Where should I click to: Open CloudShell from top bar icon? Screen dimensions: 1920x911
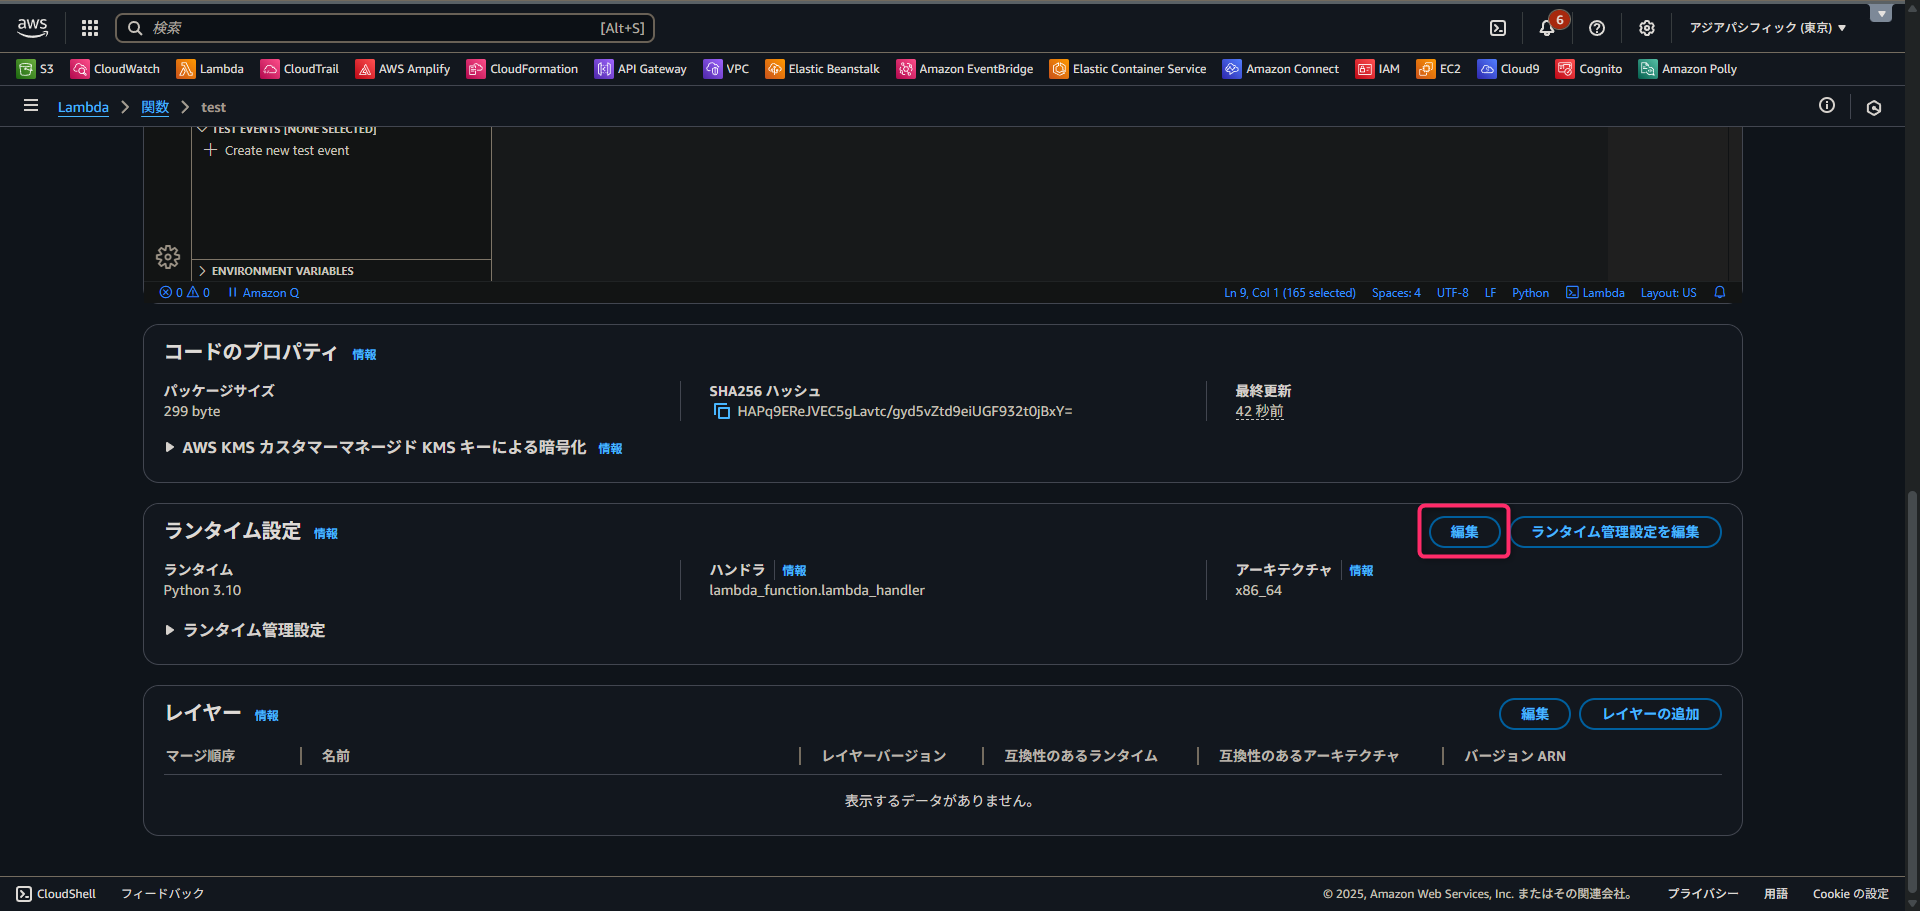click(1497, 28)
